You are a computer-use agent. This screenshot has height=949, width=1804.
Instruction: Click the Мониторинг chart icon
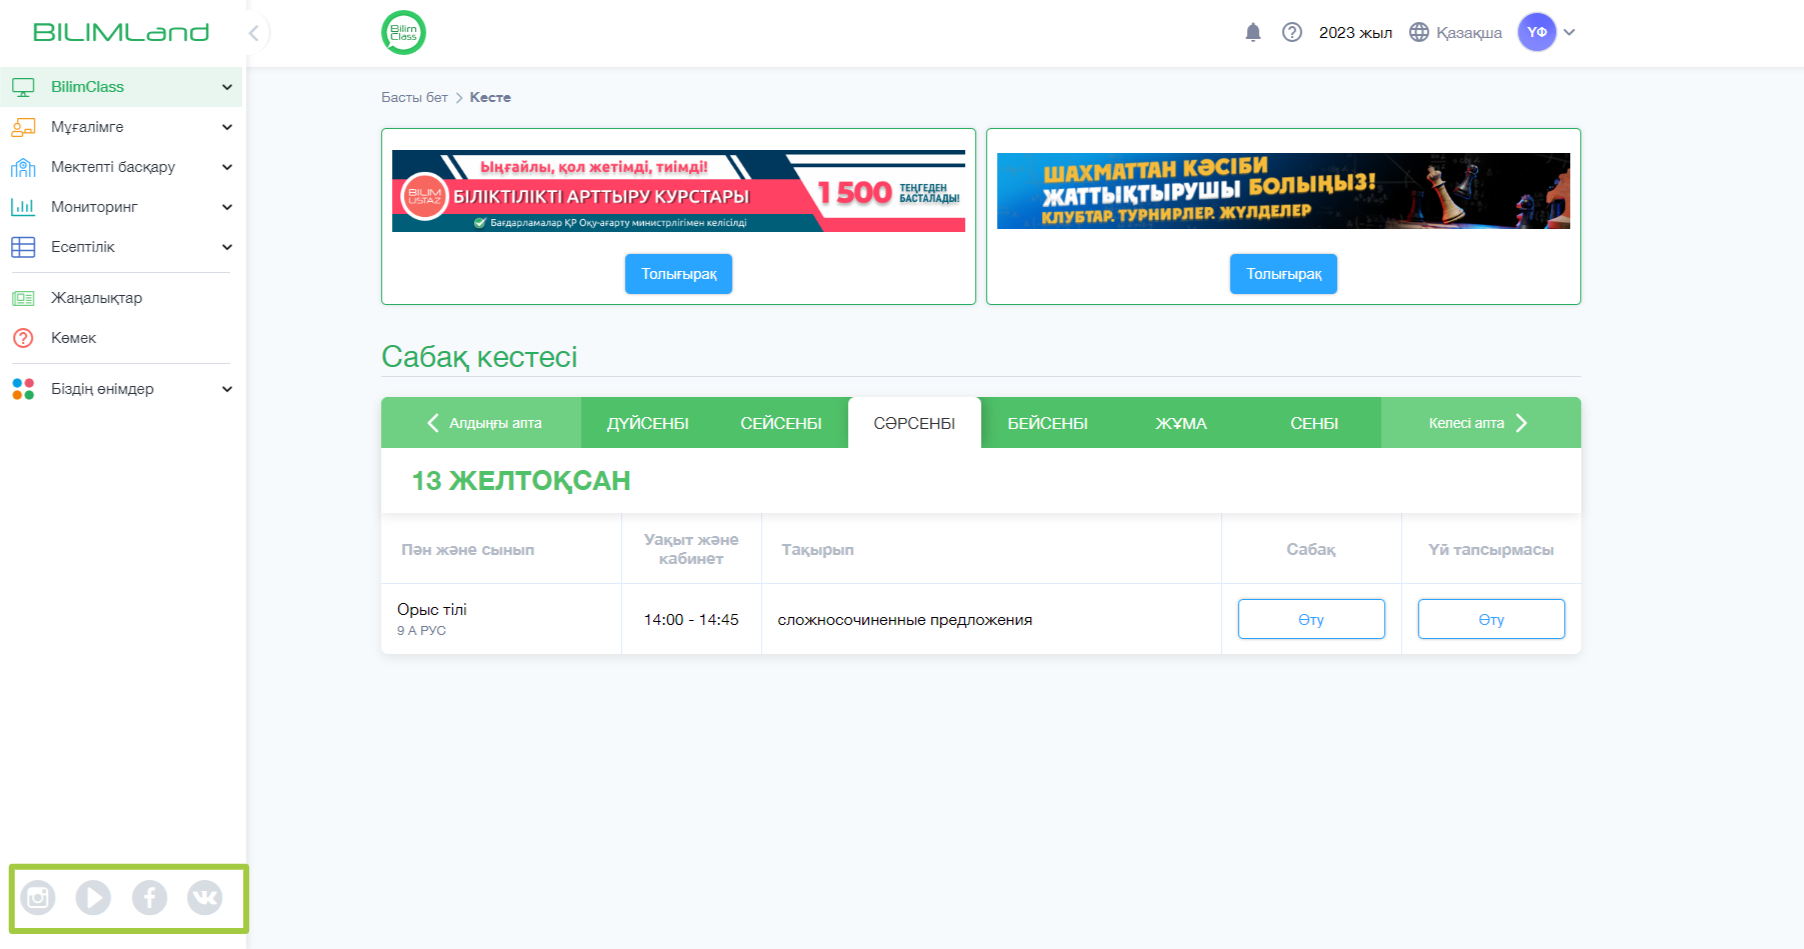coord(23,207)
